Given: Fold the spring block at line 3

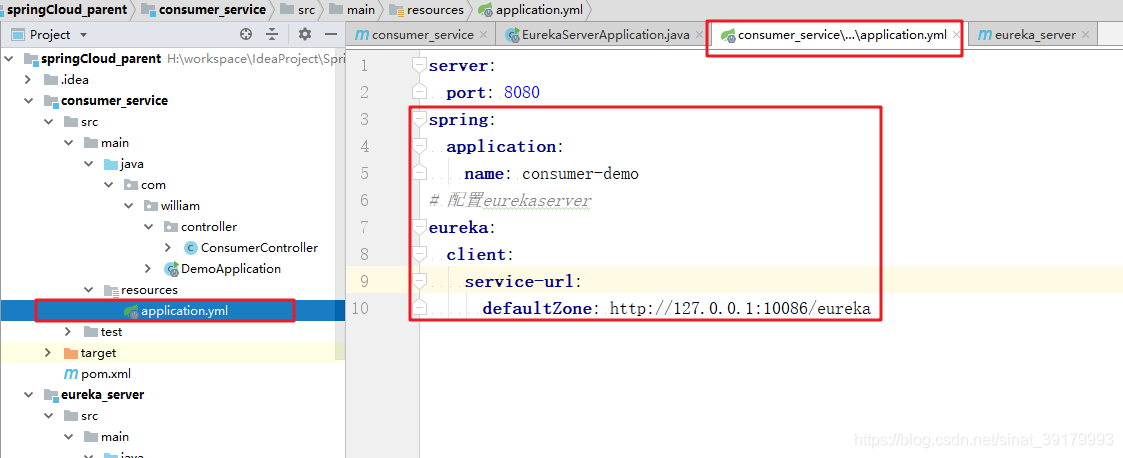Looking at the screenshot, I should [419, 120].
